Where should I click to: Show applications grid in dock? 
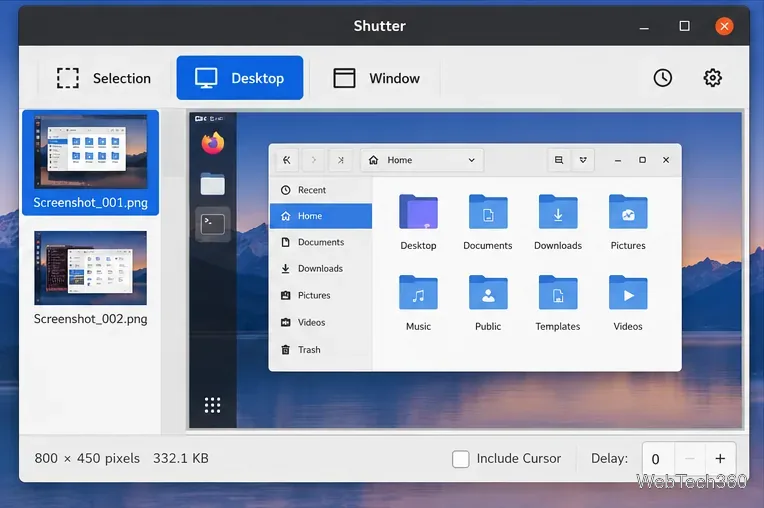tap(212, 405)
